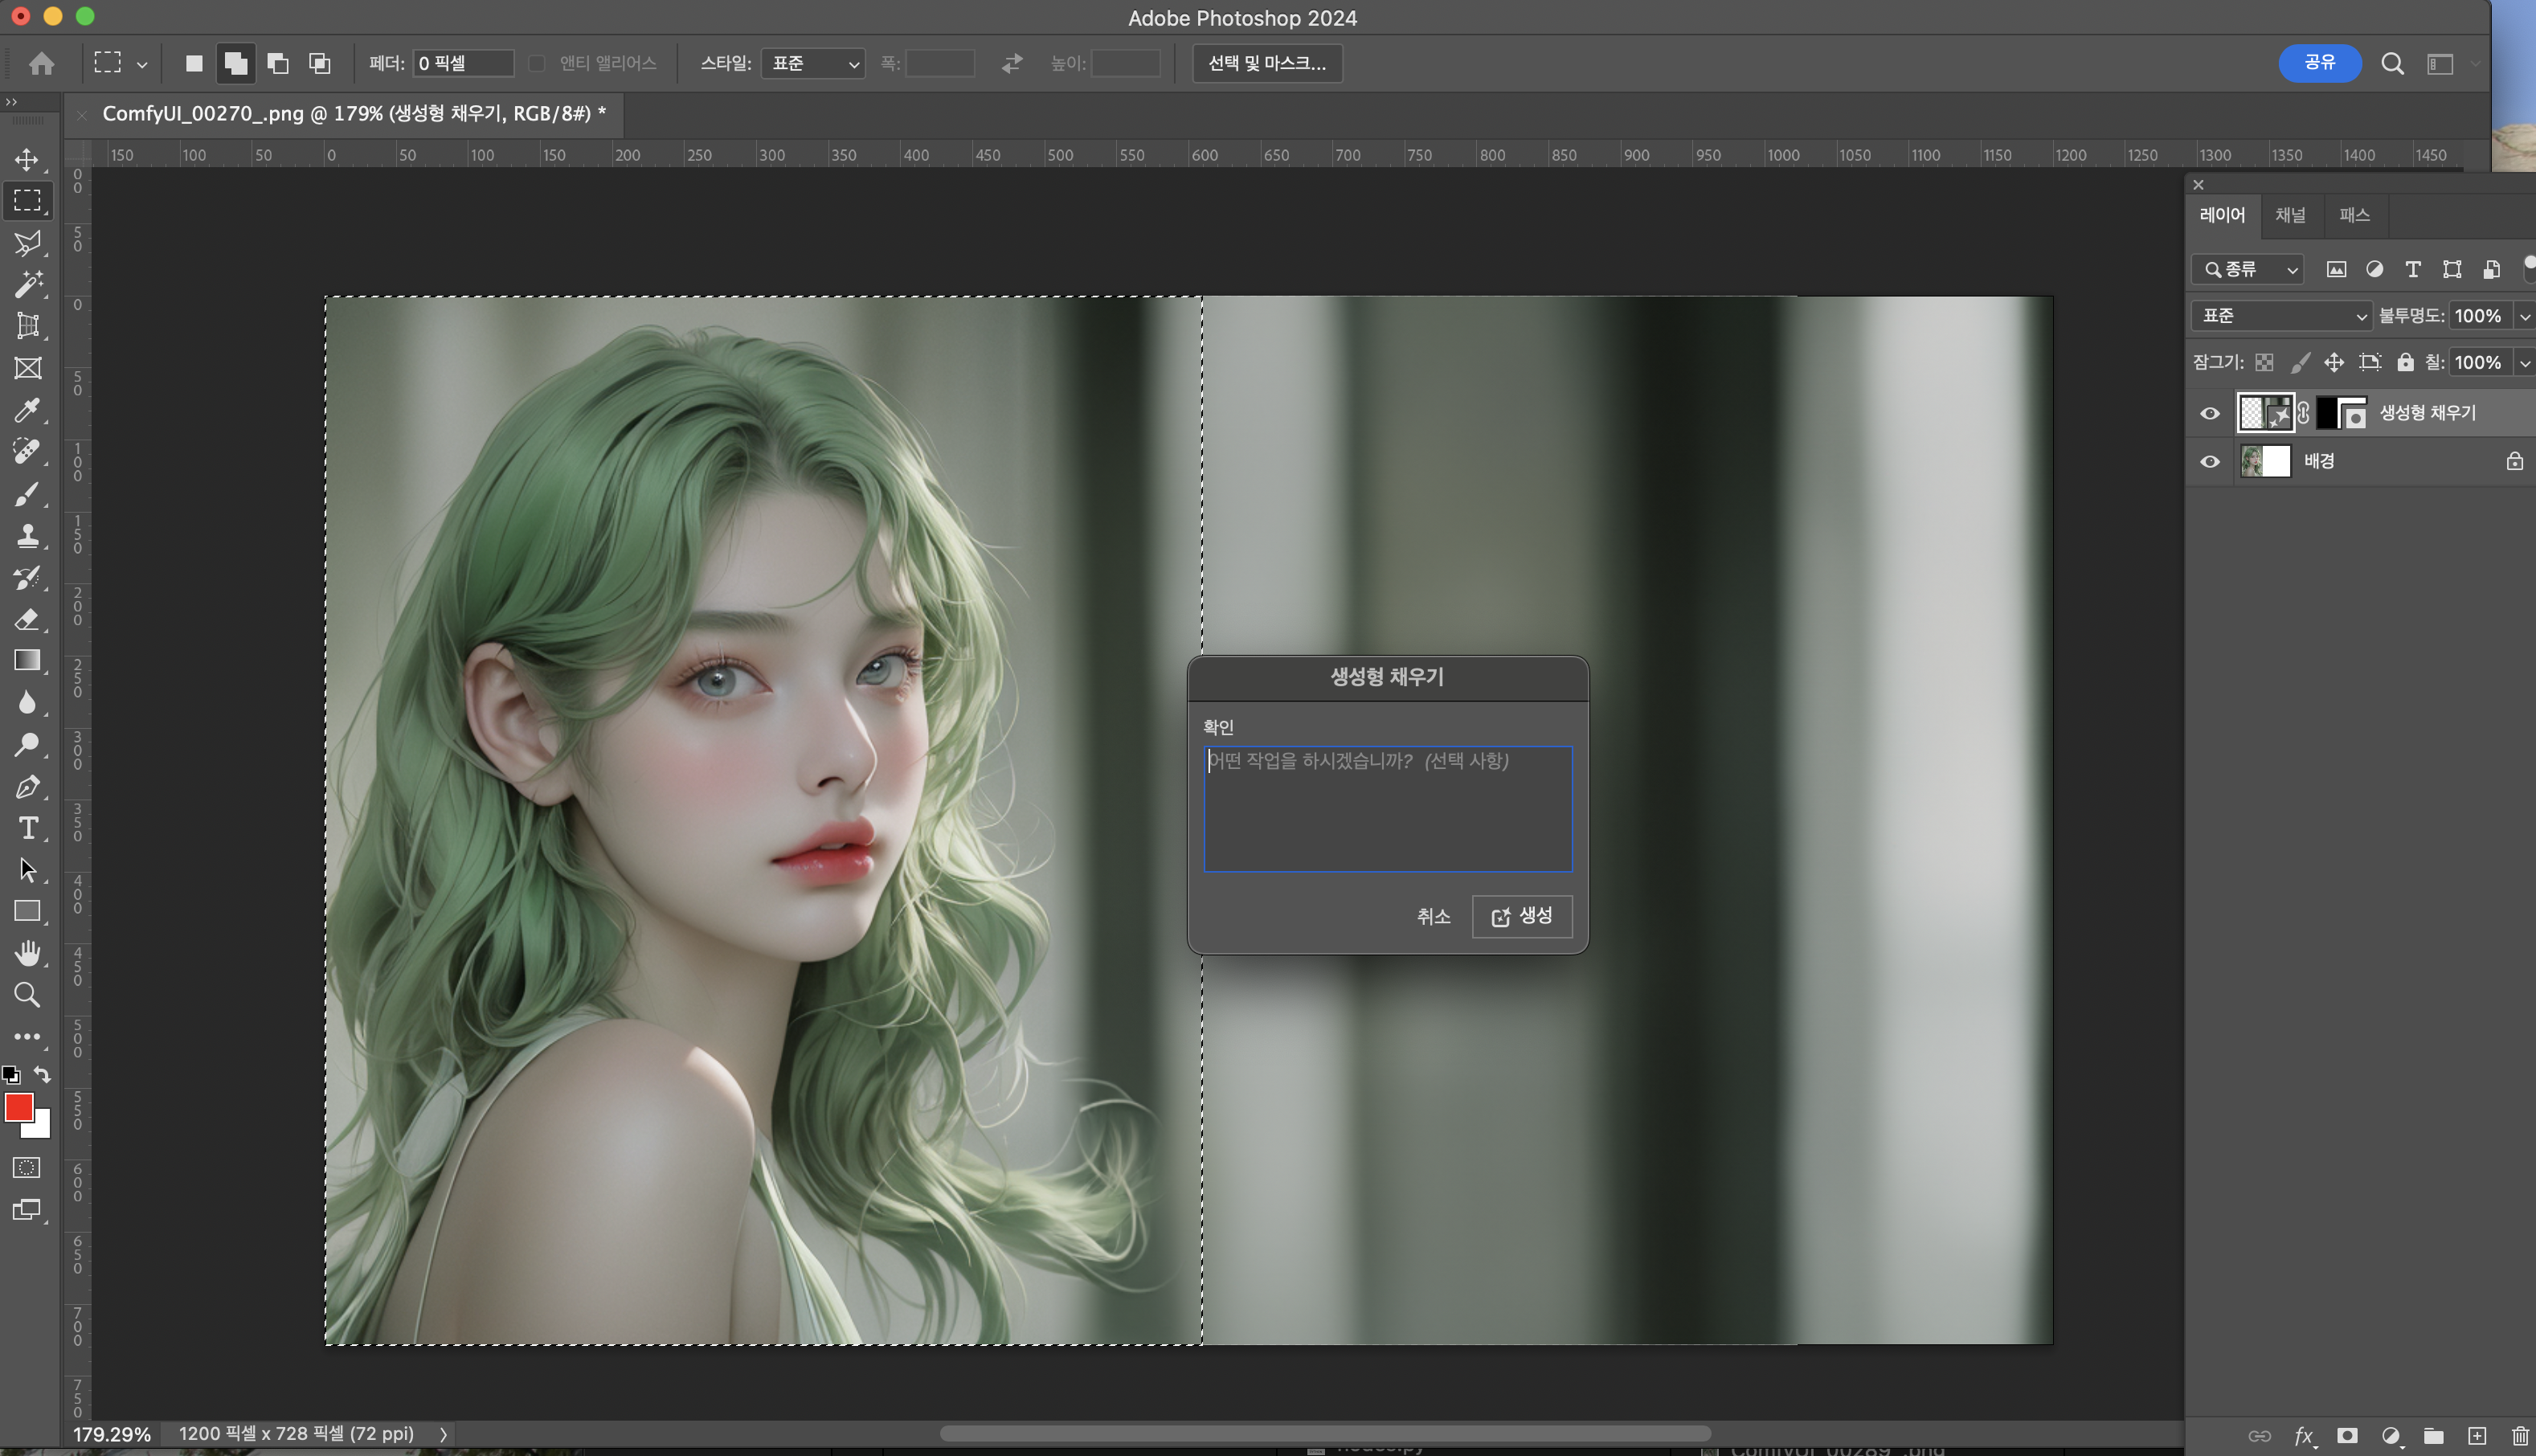Switch to the 패스 tab
The height and width of the screenshot is (1456, 2536).
tap(2354, 215)
